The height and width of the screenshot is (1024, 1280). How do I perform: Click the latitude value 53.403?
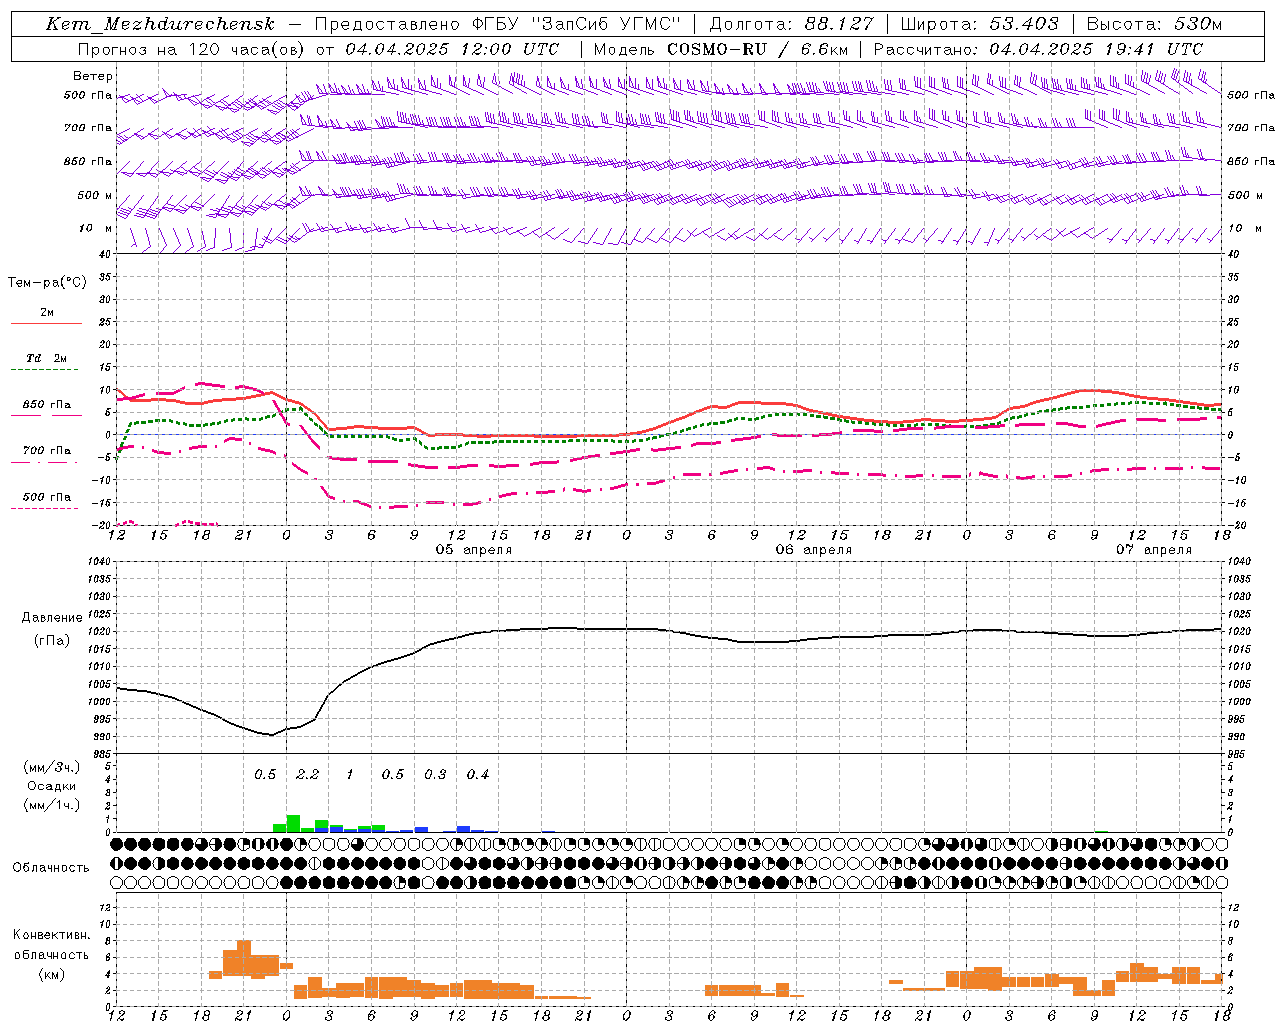click(x=1024, y=24)
